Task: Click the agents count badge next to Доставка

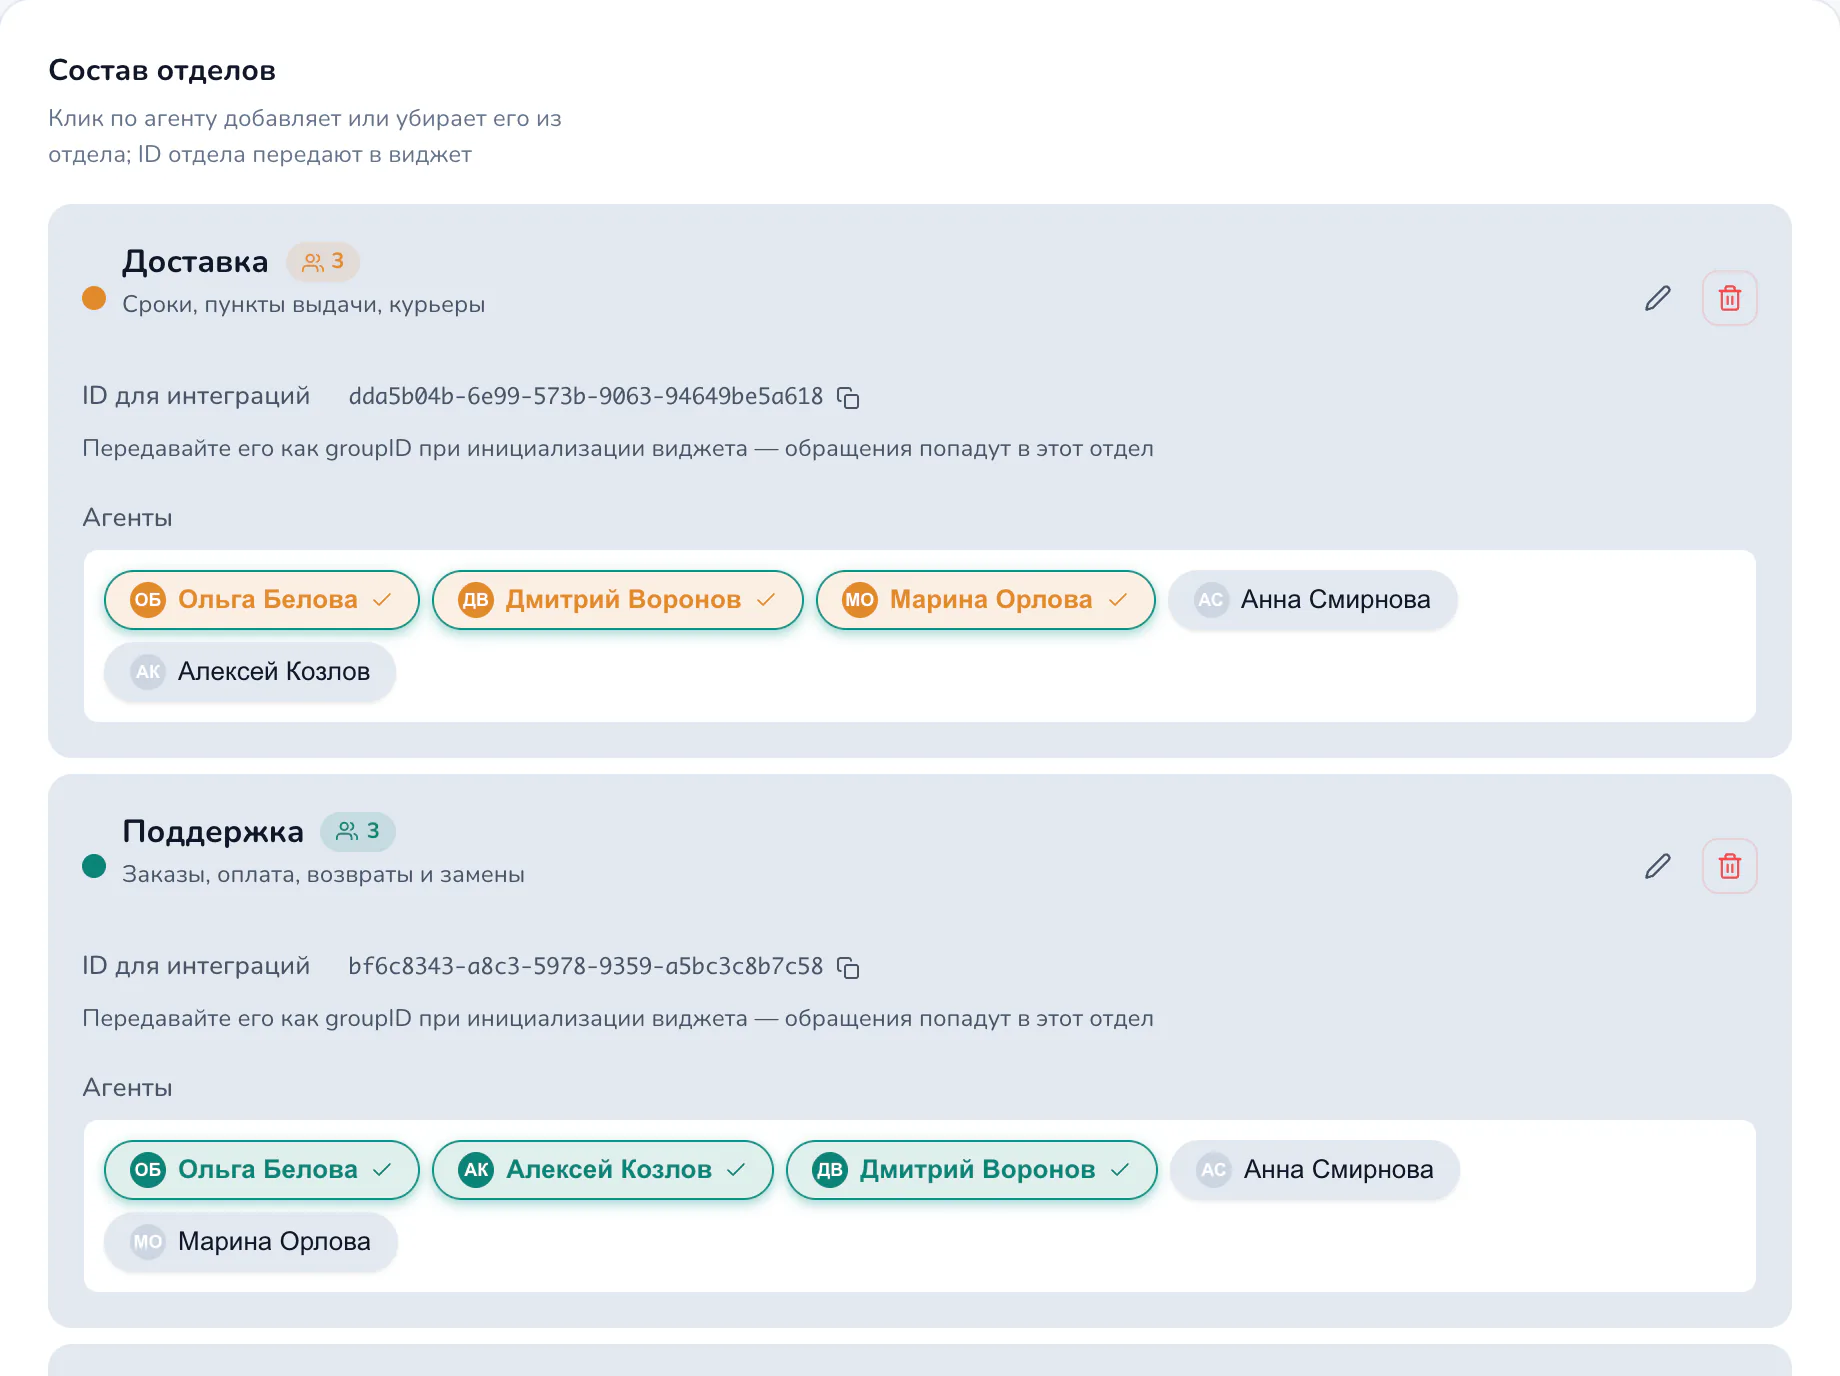Action: [323, 262]
